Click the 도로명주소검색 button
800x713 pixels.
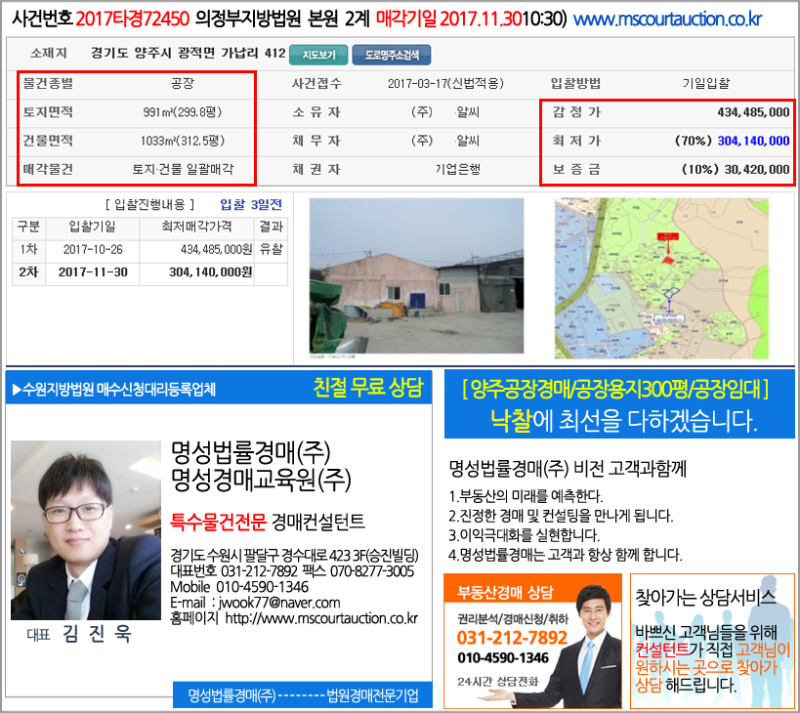391,55
